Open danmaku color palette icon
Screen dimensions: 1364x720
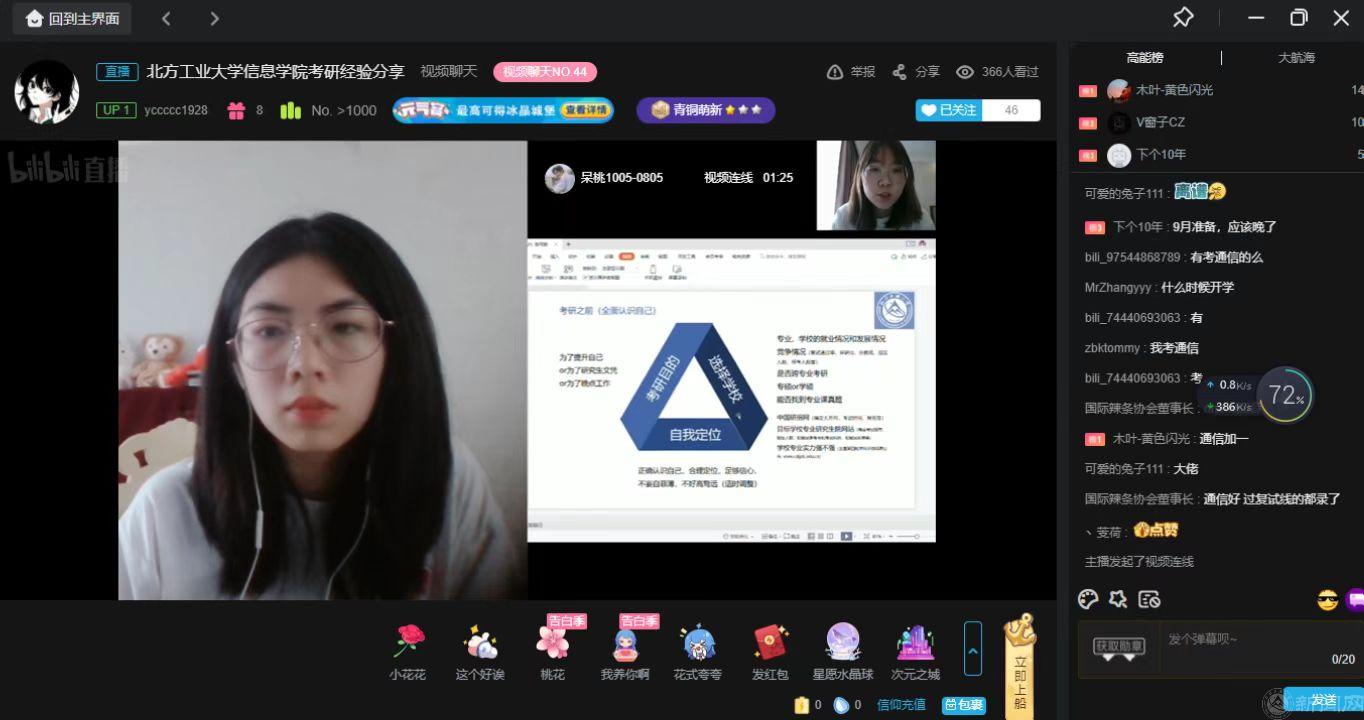click(x=1088, y=599)
